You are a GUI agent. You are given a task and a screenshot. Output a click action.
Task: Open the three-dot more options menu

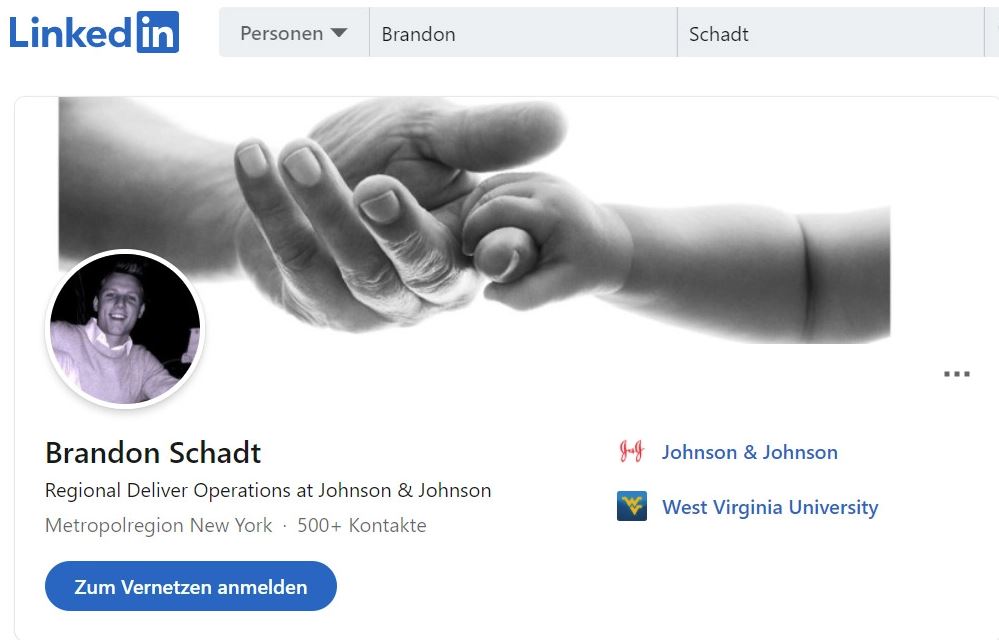tap(956, 374)
